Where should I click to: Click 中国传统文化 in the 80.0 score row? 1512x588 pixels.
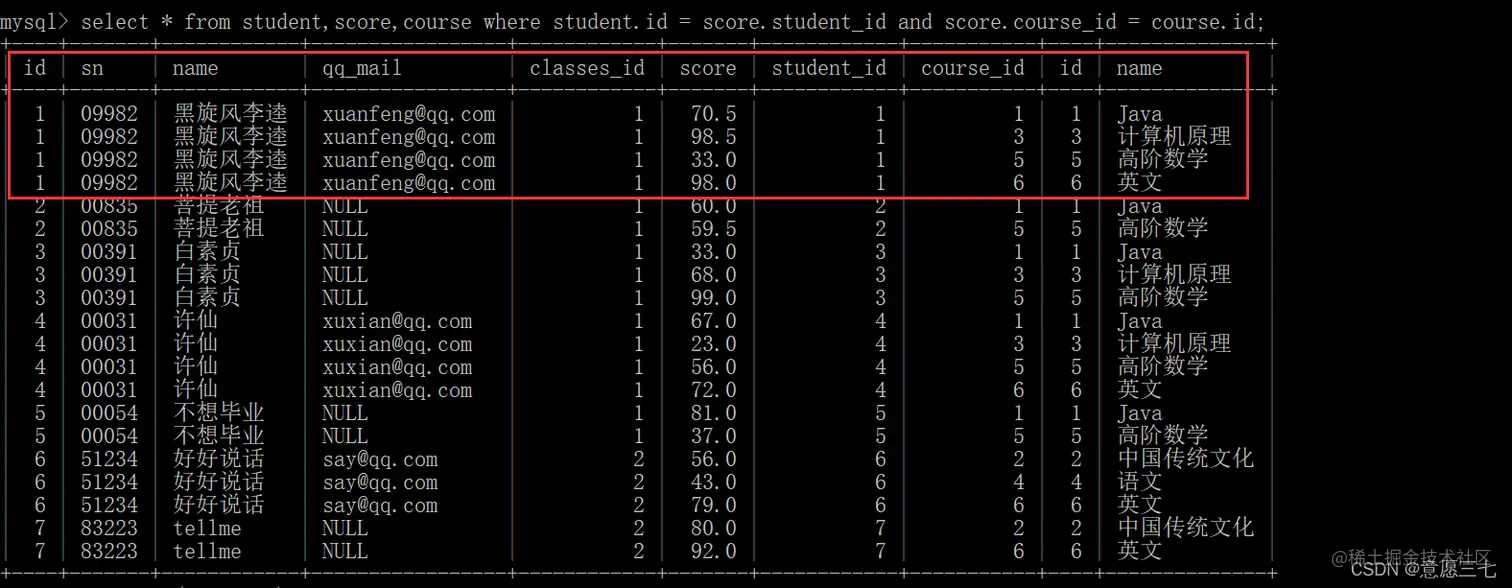(1186, 528)
